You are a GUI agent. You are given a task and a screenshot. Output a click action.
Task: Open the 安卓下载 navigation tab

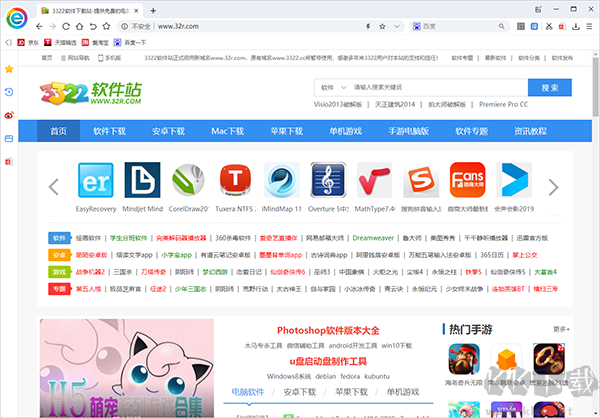(169, 131)
